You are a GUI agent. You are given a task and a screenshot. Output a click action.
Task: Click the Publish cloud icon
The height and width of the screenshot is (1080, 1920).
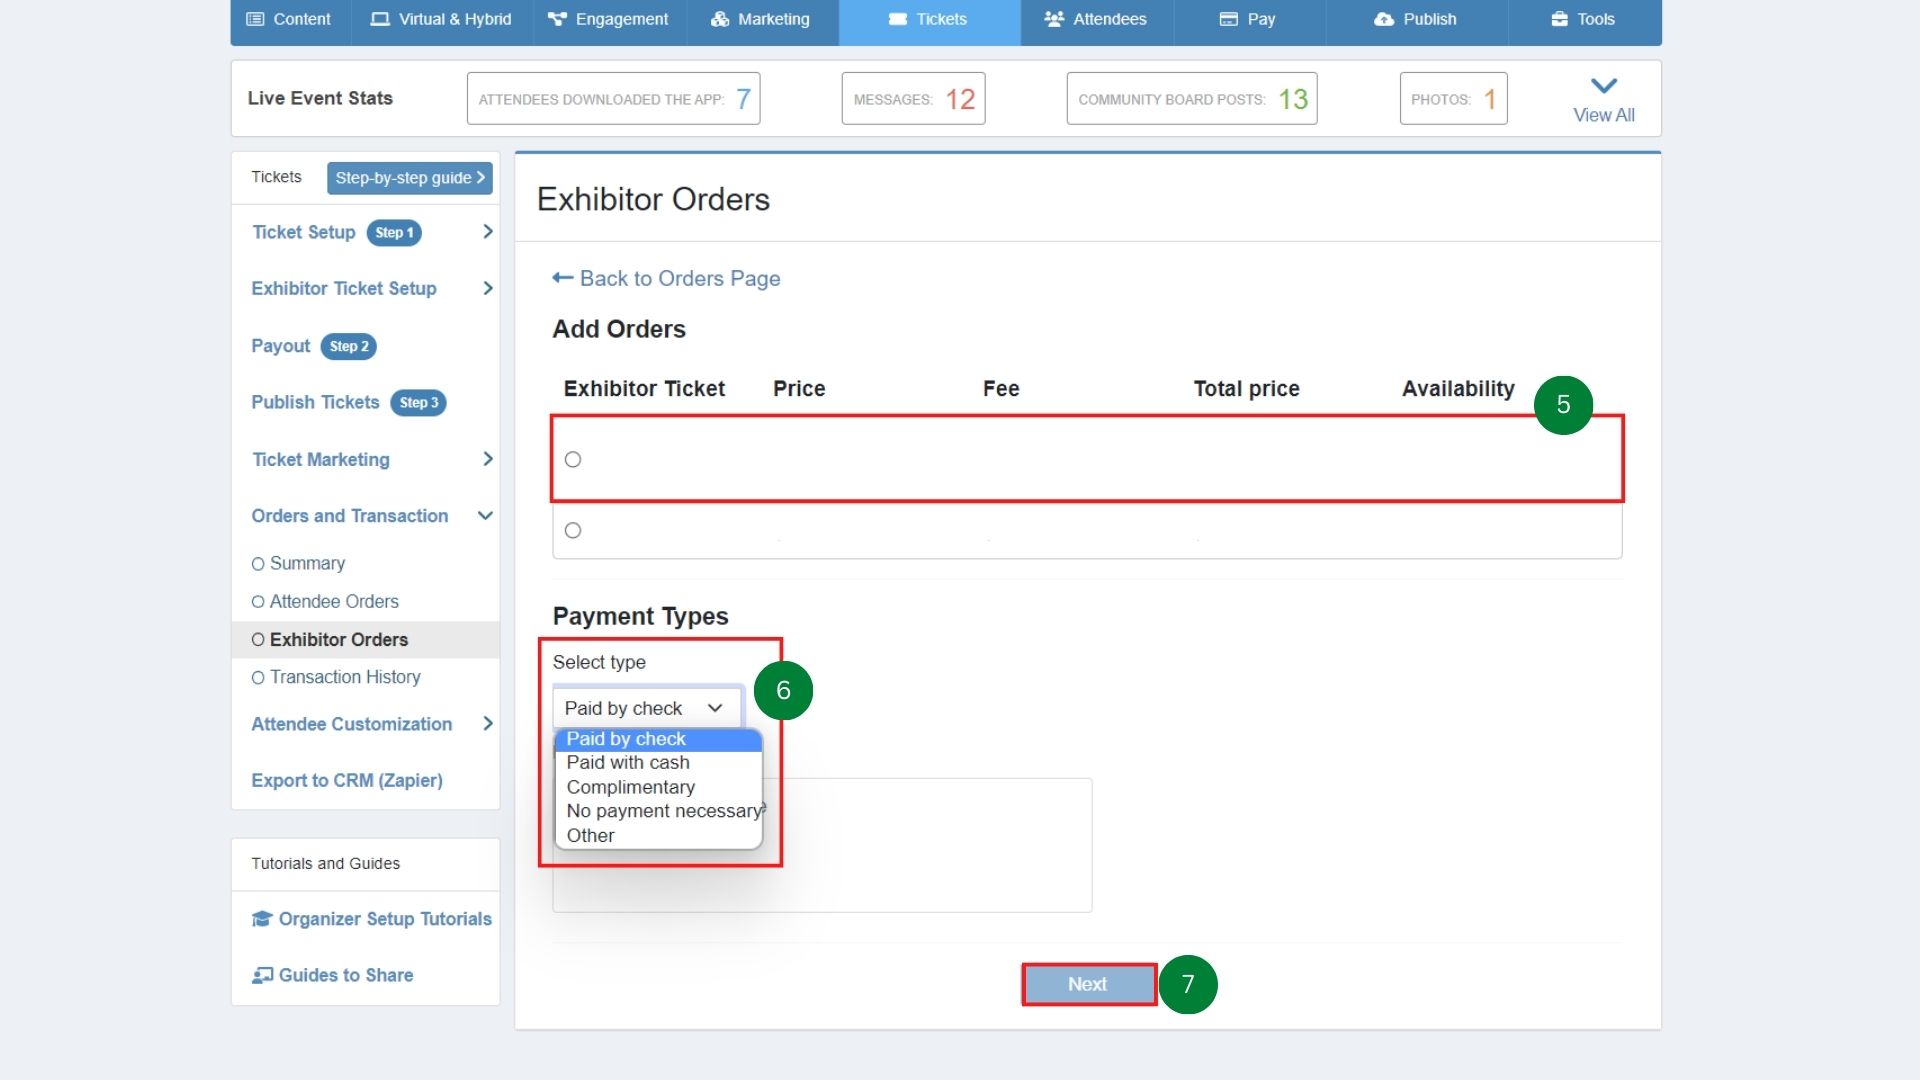(x=1384, y=19)
